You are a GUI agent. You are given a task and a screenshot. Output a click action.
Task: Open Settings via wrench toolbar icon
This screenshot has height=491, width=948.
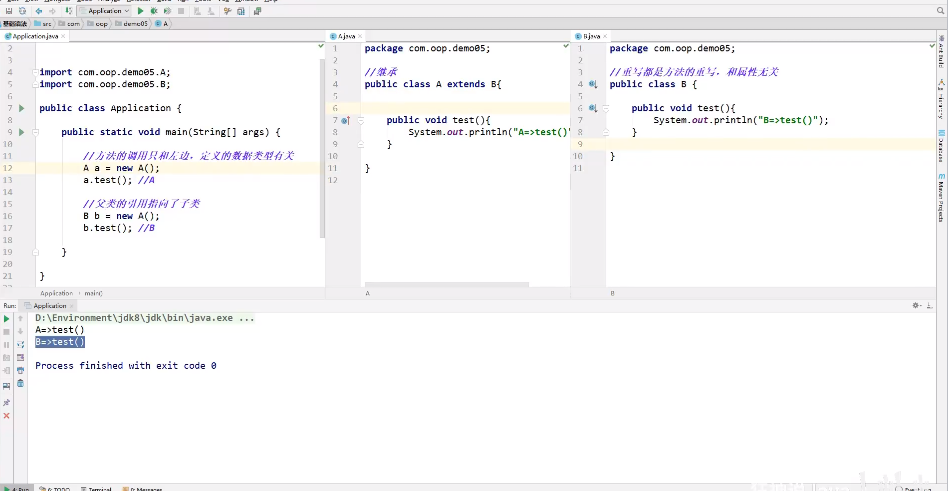click(x=228, y=11)
